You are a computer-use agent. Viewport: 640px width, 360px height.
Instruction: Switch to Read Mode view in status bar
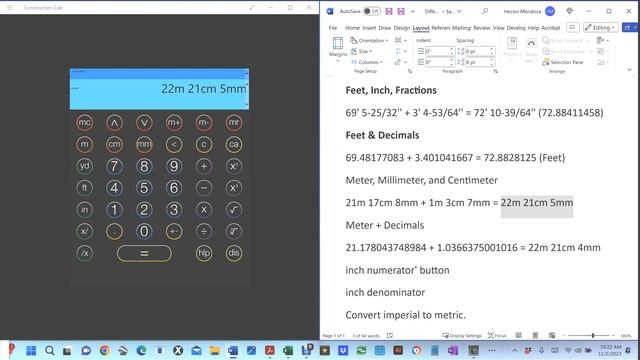[x=518, y=336]
